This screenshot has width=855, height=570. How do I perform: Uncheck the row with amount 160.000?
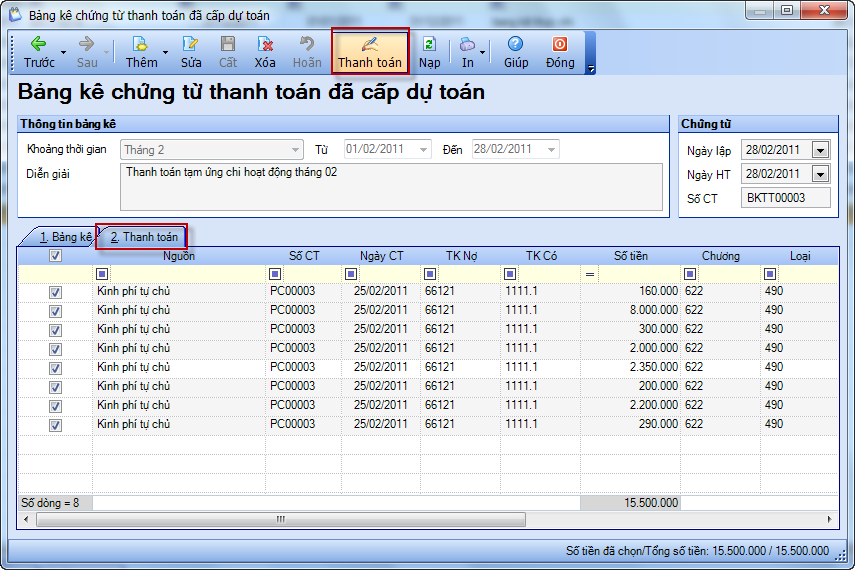click(55, 292)
